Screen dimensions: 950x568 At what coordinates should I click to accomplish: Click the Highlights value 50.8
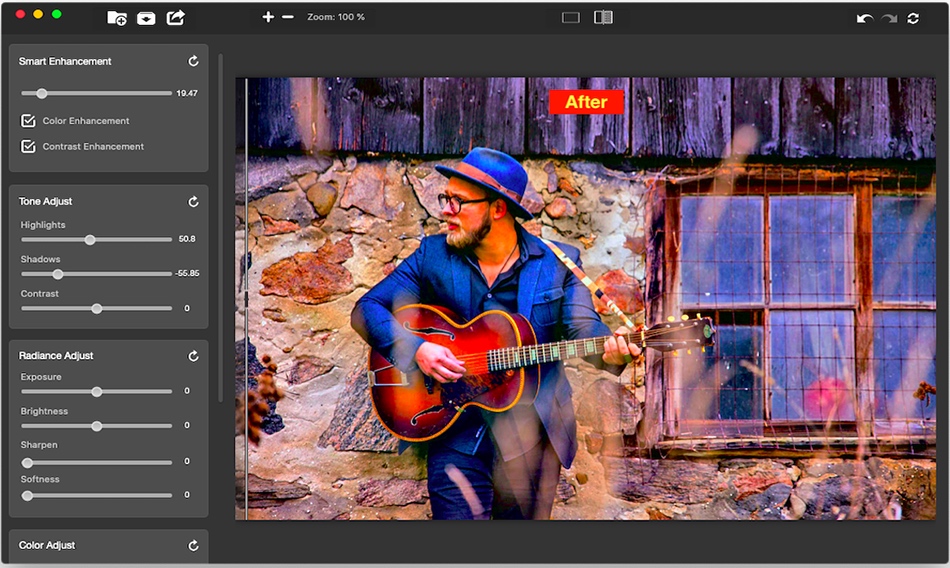tap(187, 239)
